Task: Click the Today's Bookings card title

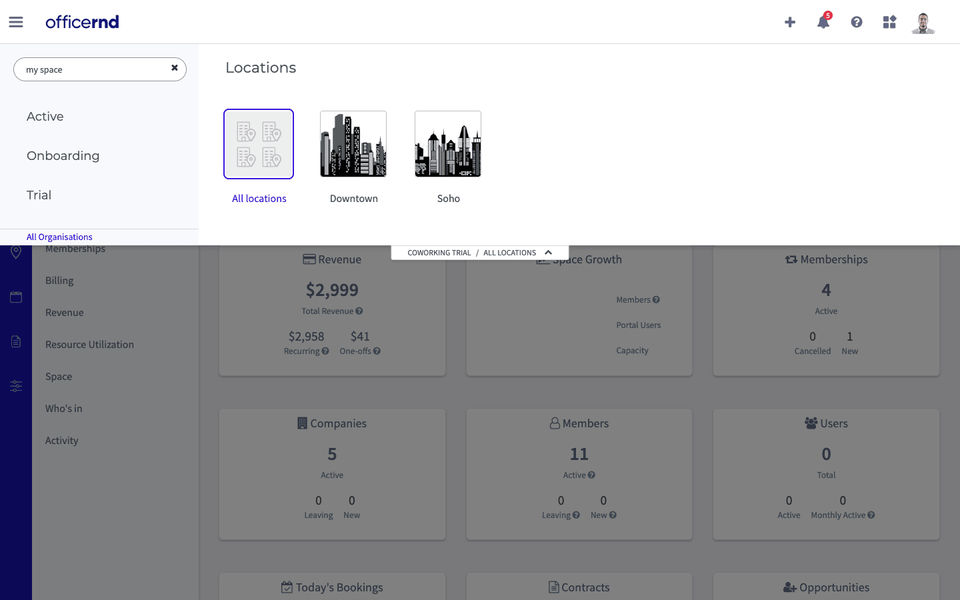Action: tap(339, 588)
